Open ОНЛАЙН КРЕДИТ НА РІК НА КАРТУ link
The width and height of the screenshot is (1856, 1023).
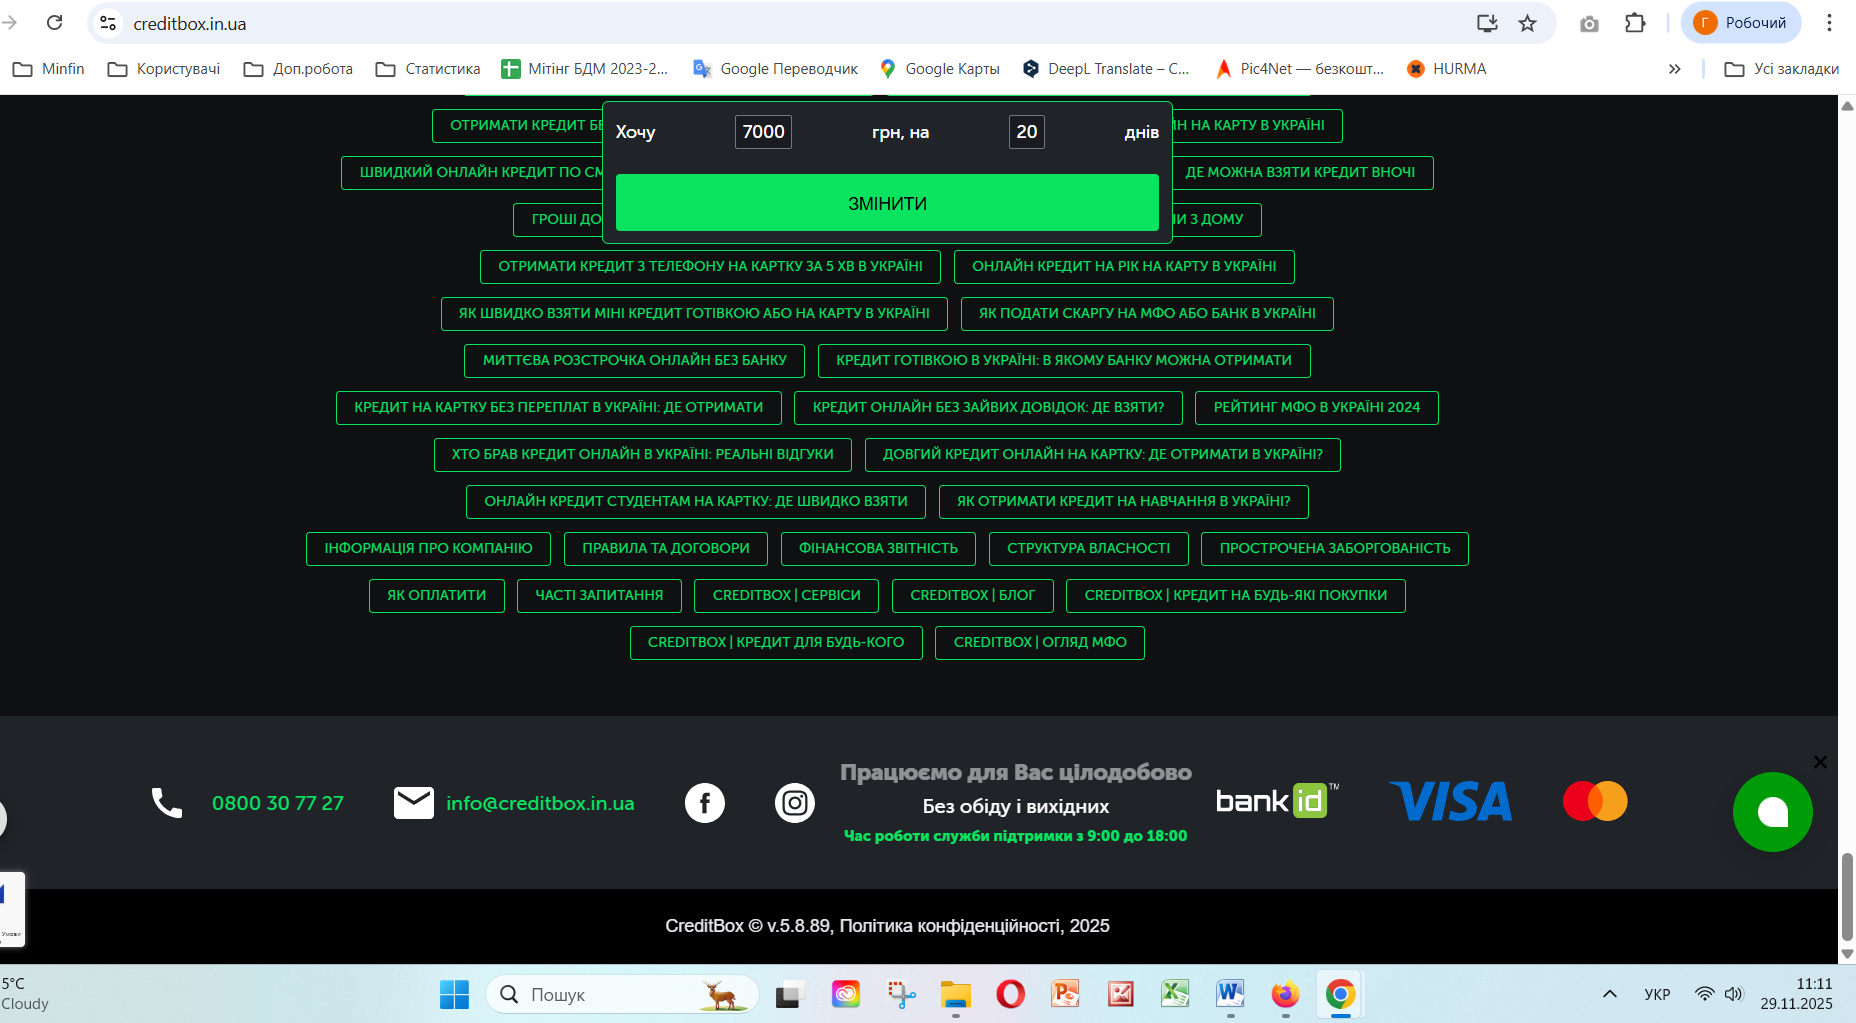point(1124,267)
